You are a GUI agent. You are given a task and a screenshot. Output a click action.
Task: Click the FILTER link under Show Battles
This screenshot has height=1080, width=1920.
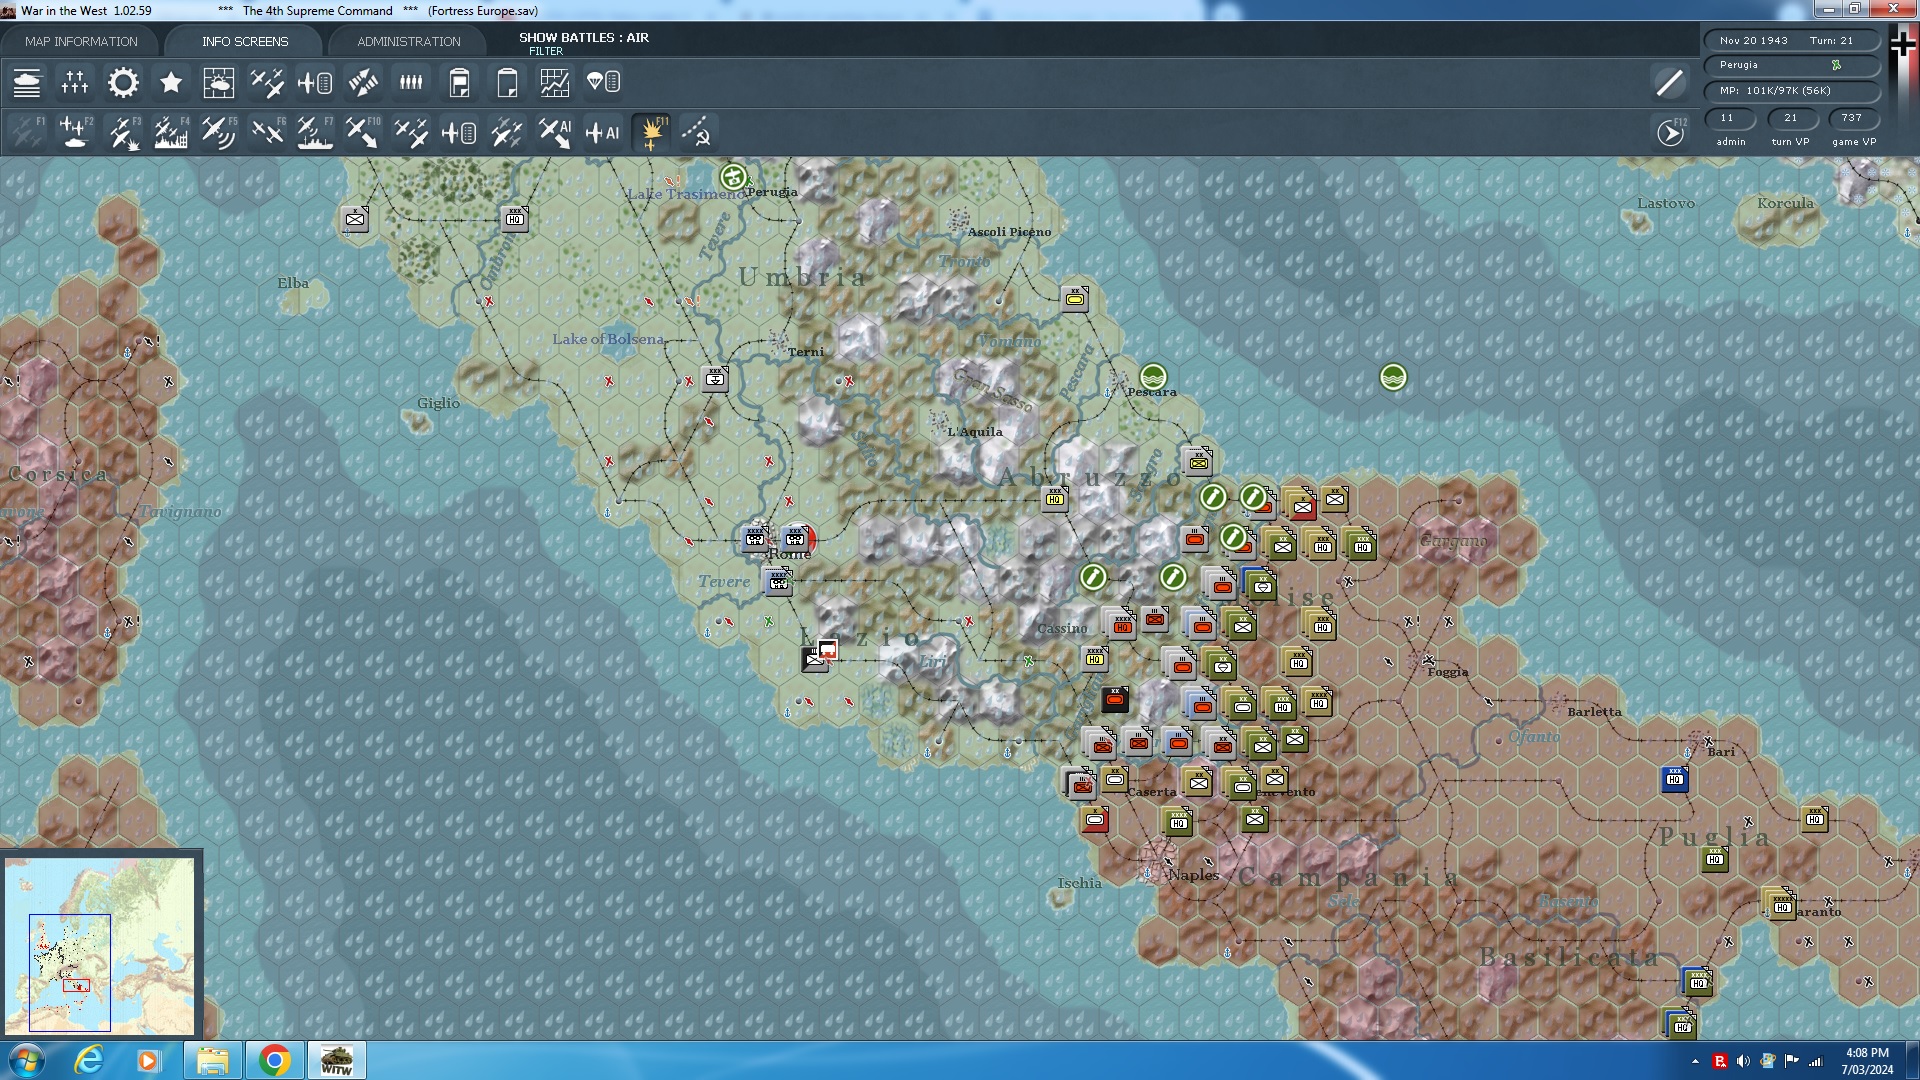(545, 51)
